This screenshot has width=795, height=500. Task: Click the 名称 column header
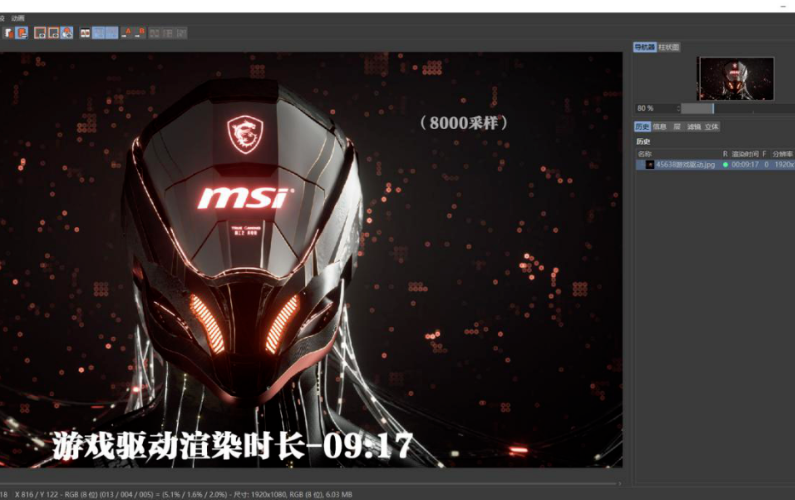click(645, 154)
